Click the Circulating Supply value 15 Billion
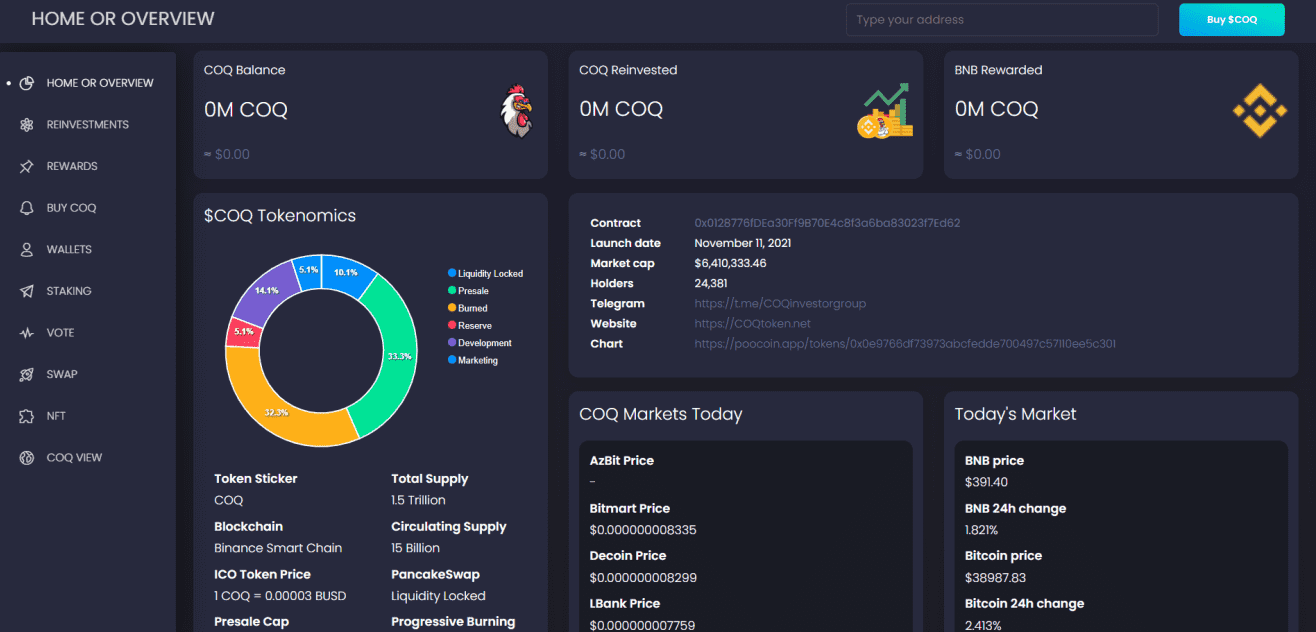 tap(415, 548)
